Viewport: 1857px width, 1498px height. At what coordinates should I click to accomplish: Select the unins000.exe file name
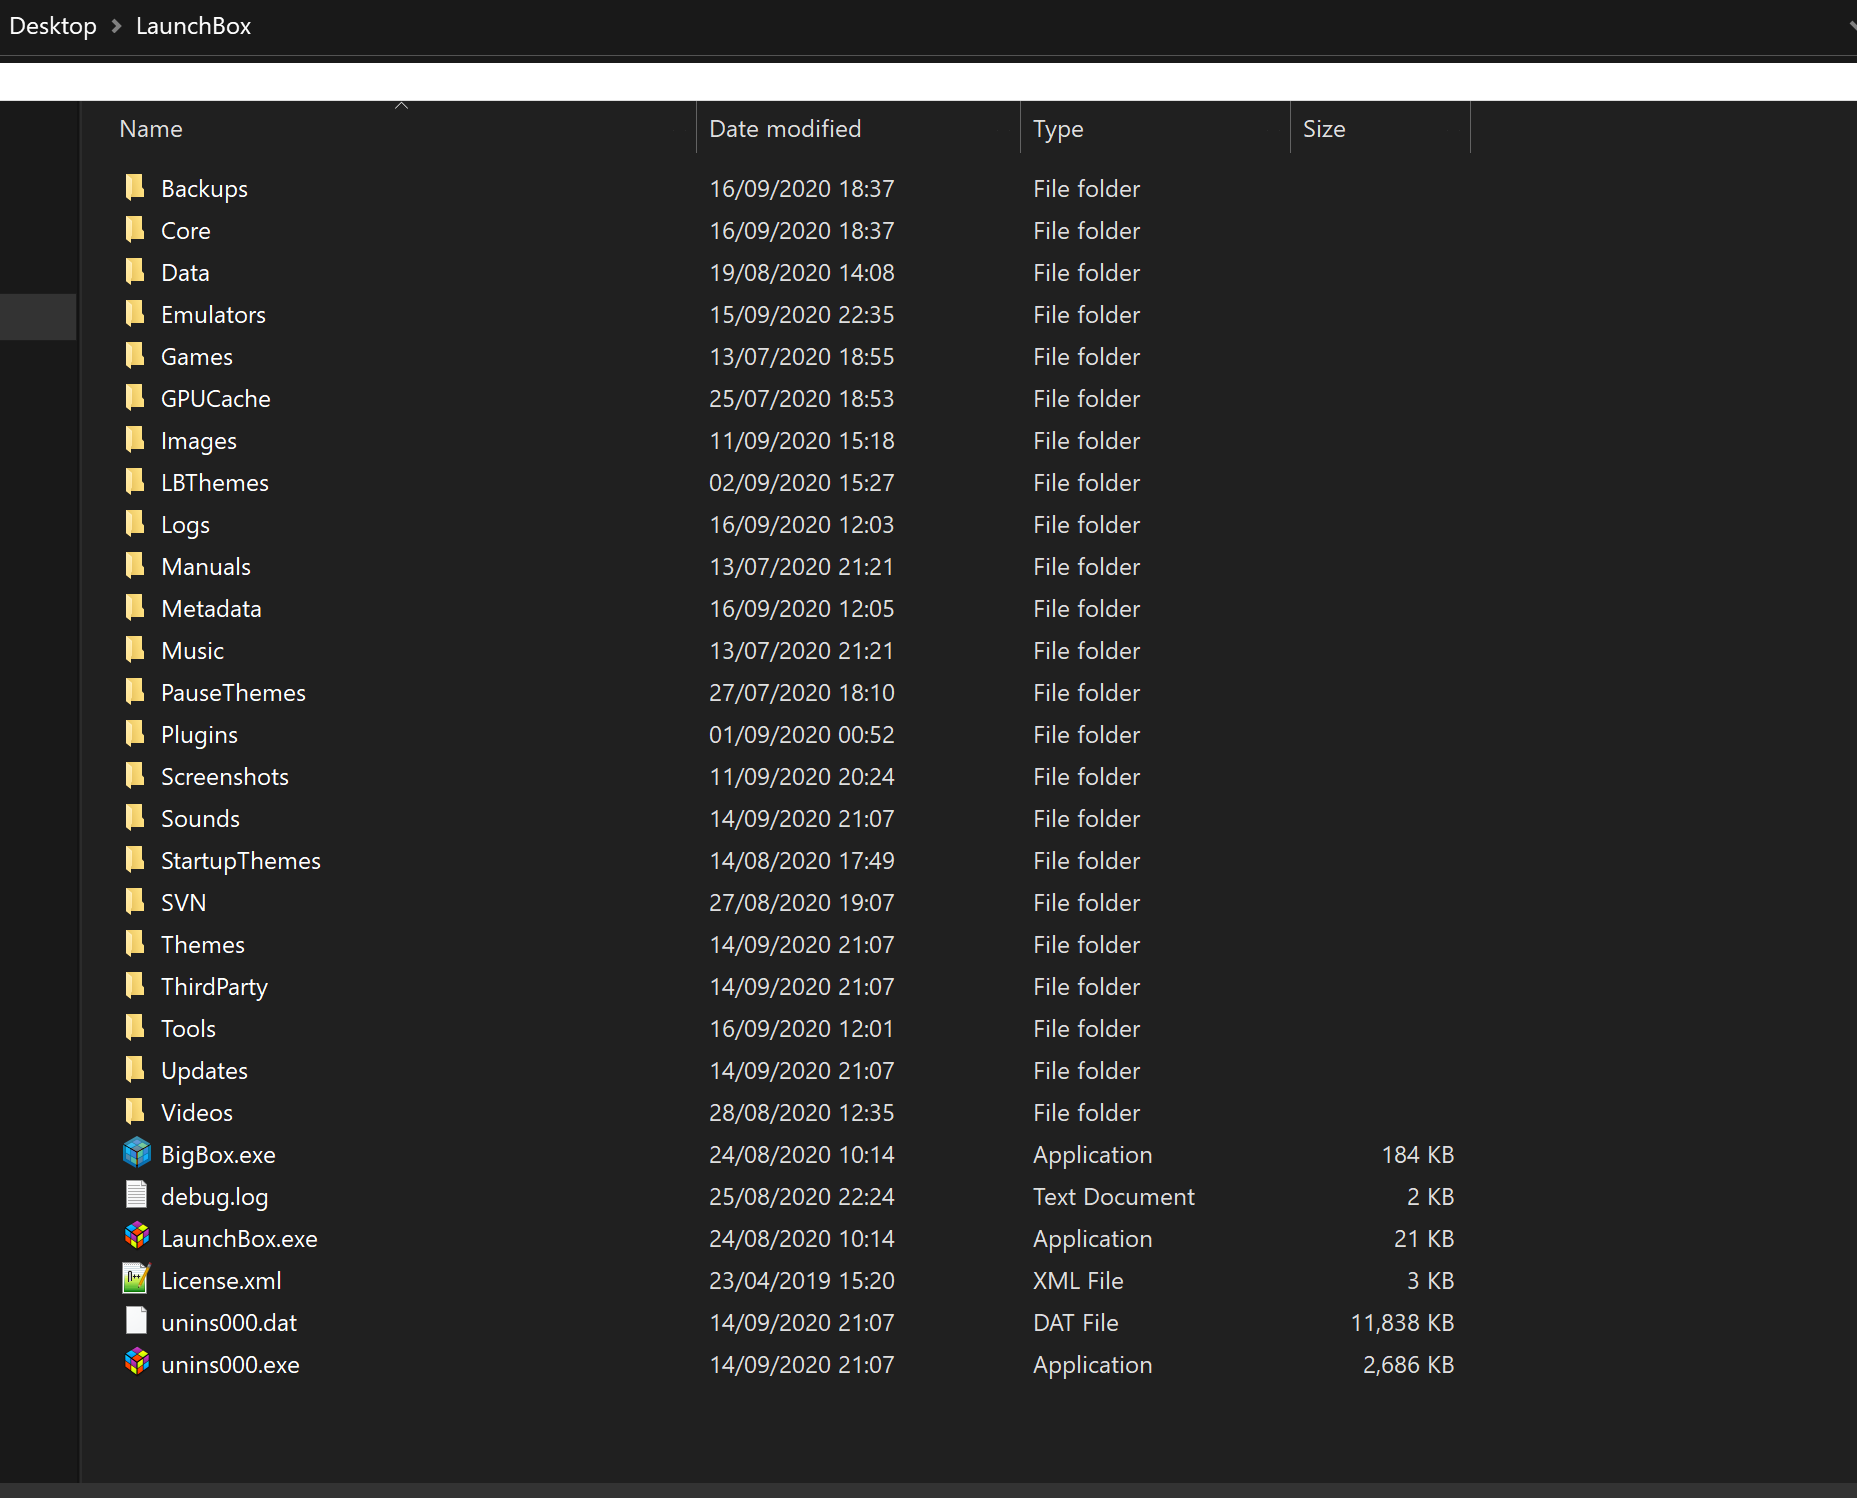pos(230,1365)
